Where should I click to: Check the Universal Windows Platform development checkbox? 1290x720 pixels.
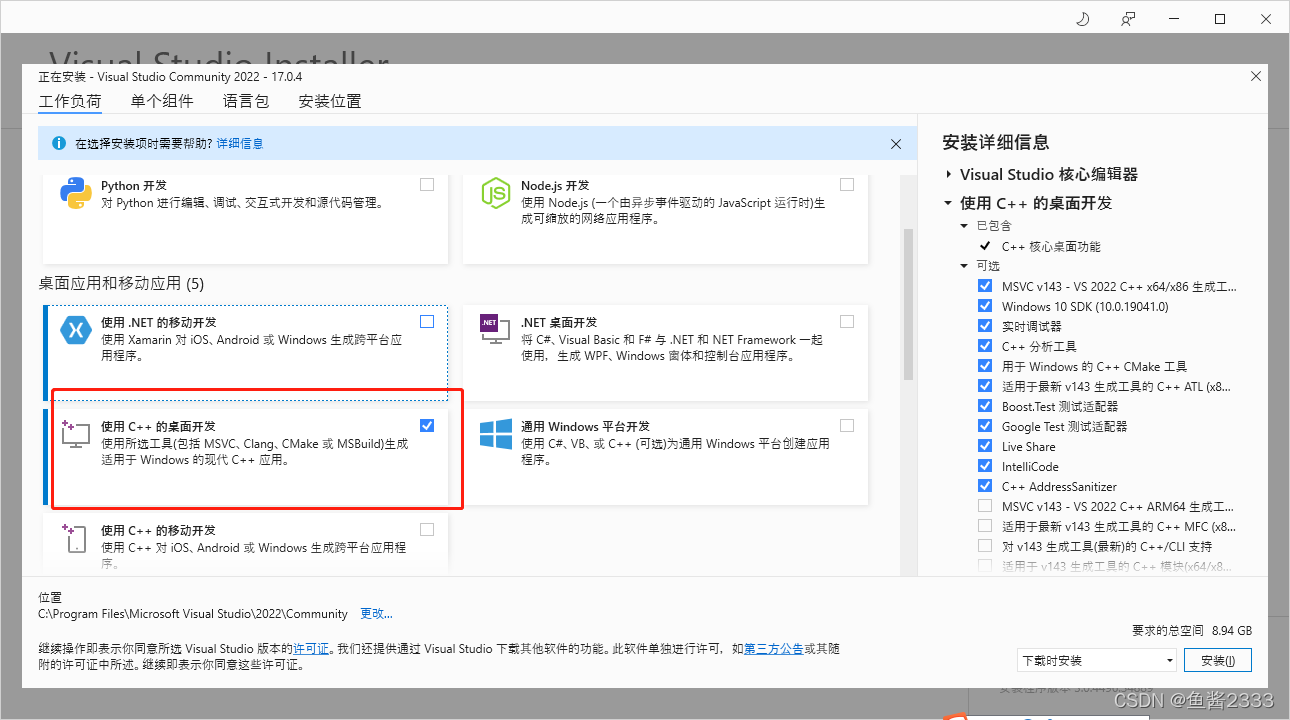(x=847, y=426)
